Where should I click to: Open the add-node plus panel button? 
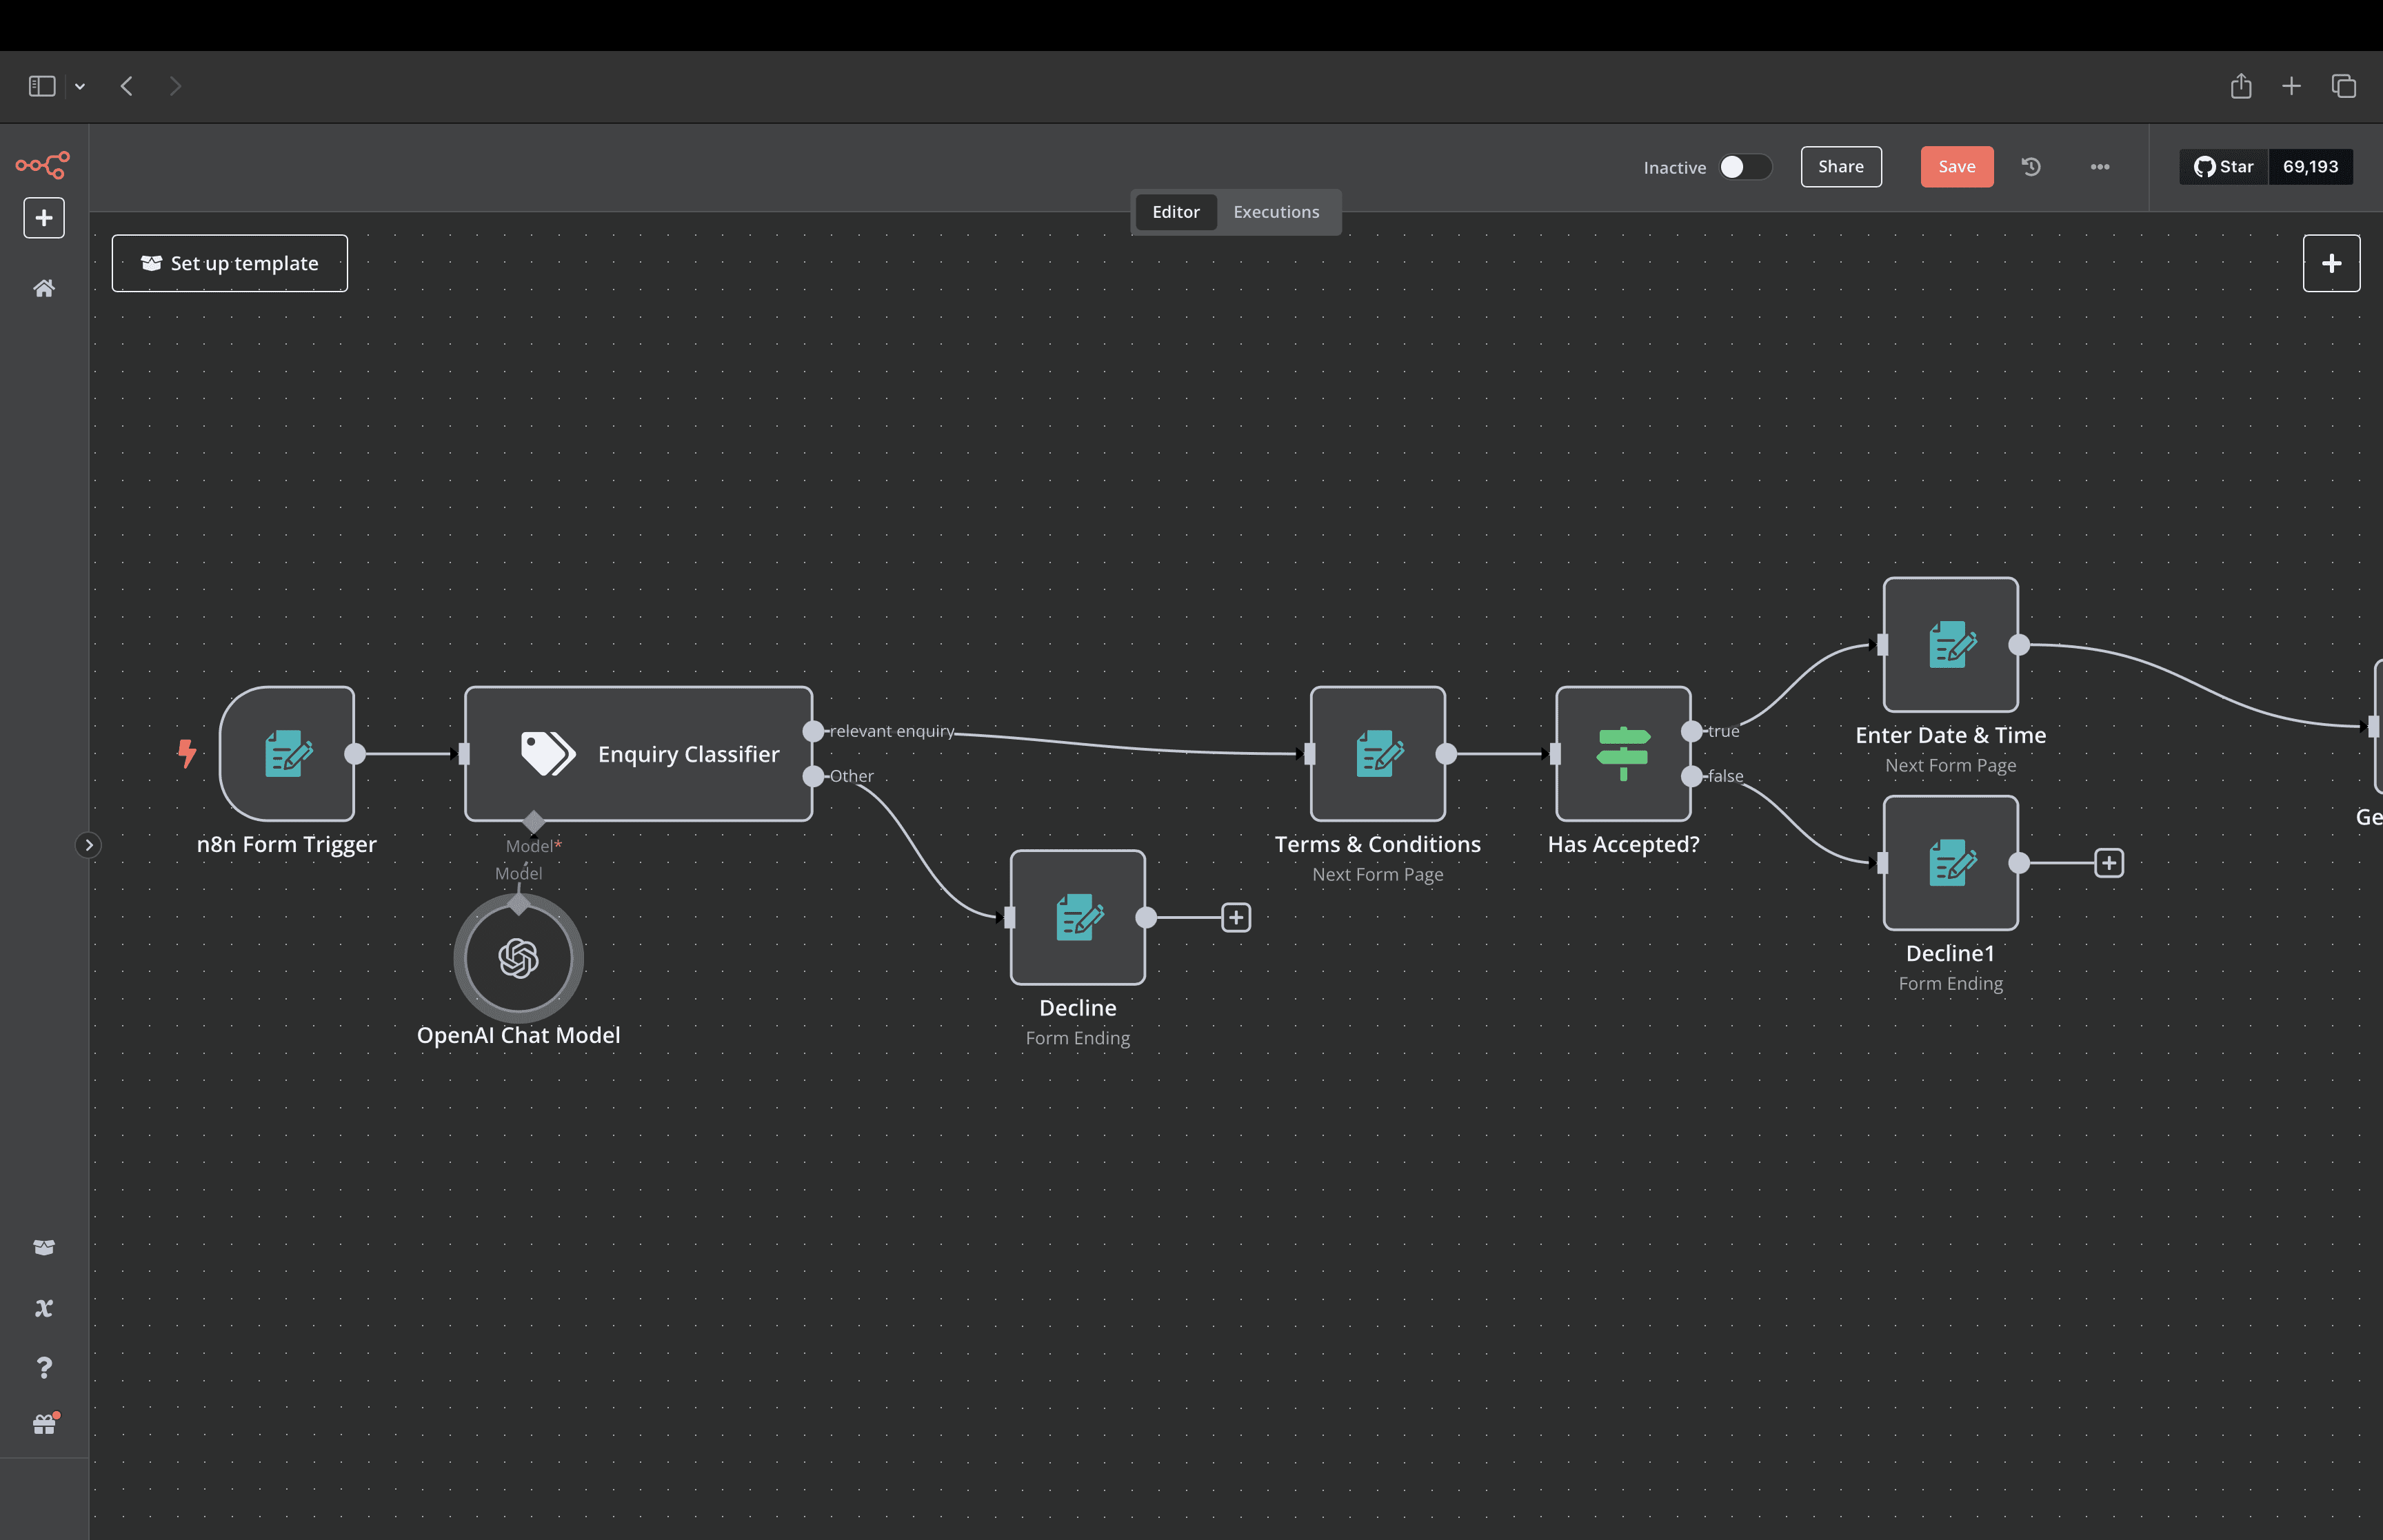[x=2331, y=263]
